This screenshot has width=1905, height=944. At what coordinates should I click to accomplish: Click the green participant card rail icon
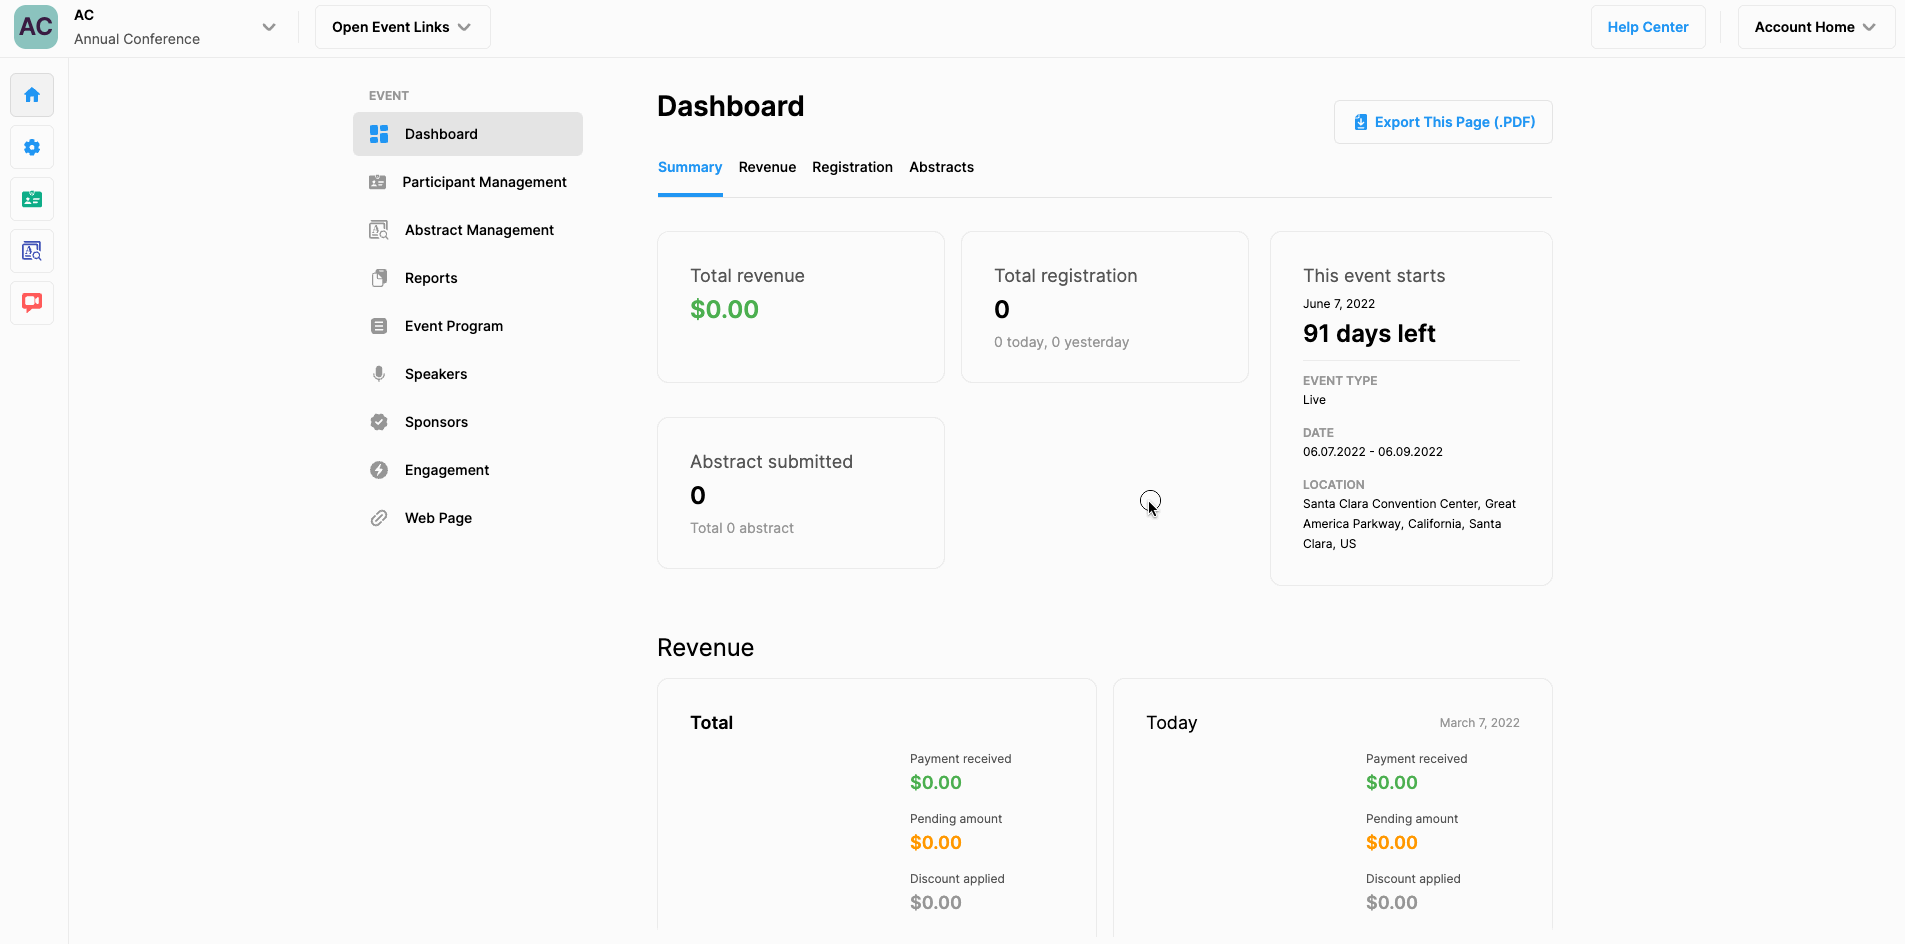pos(32,199)
